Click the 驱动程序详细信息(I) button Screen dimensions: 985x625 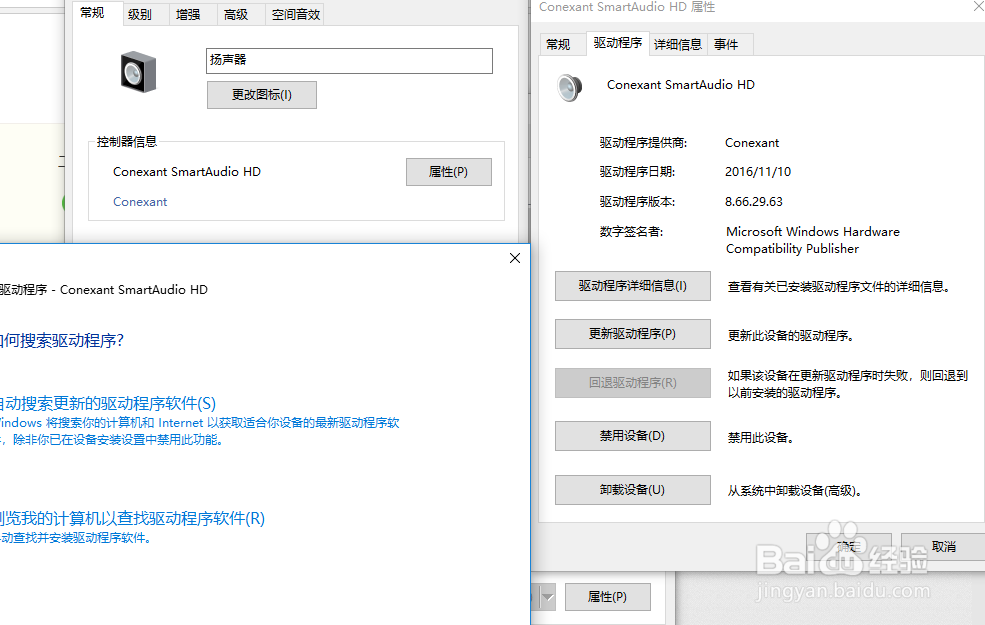(633, 286)
